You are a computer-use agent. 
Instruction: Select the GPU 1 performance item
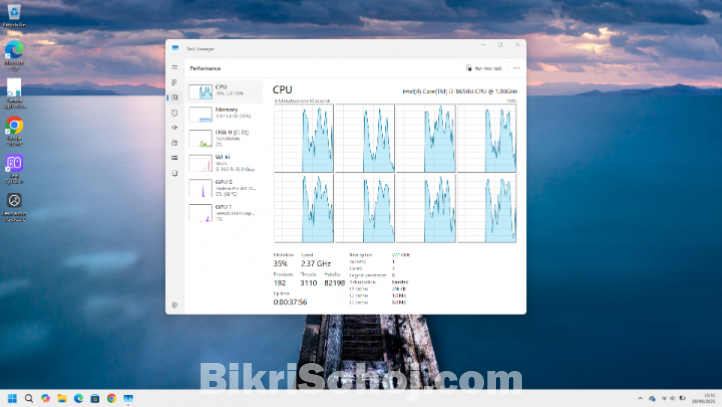pyautogui.click(x=225, y=212)
